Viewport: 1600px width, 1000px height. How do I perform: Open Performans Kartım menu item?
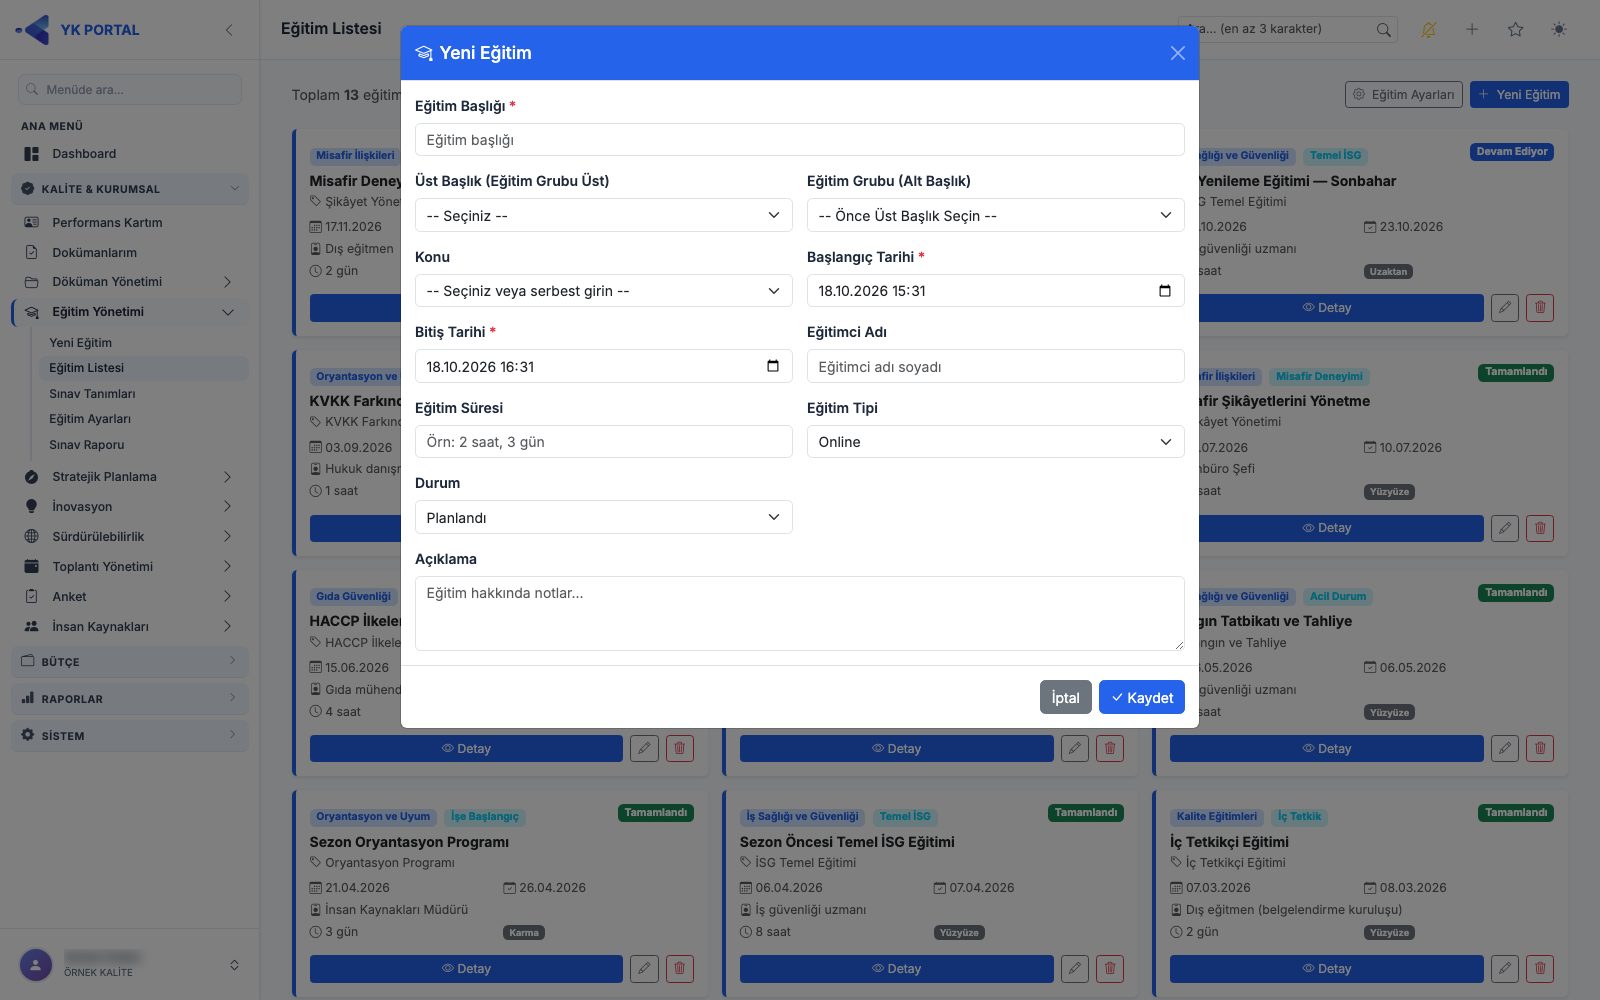[130, 222]
